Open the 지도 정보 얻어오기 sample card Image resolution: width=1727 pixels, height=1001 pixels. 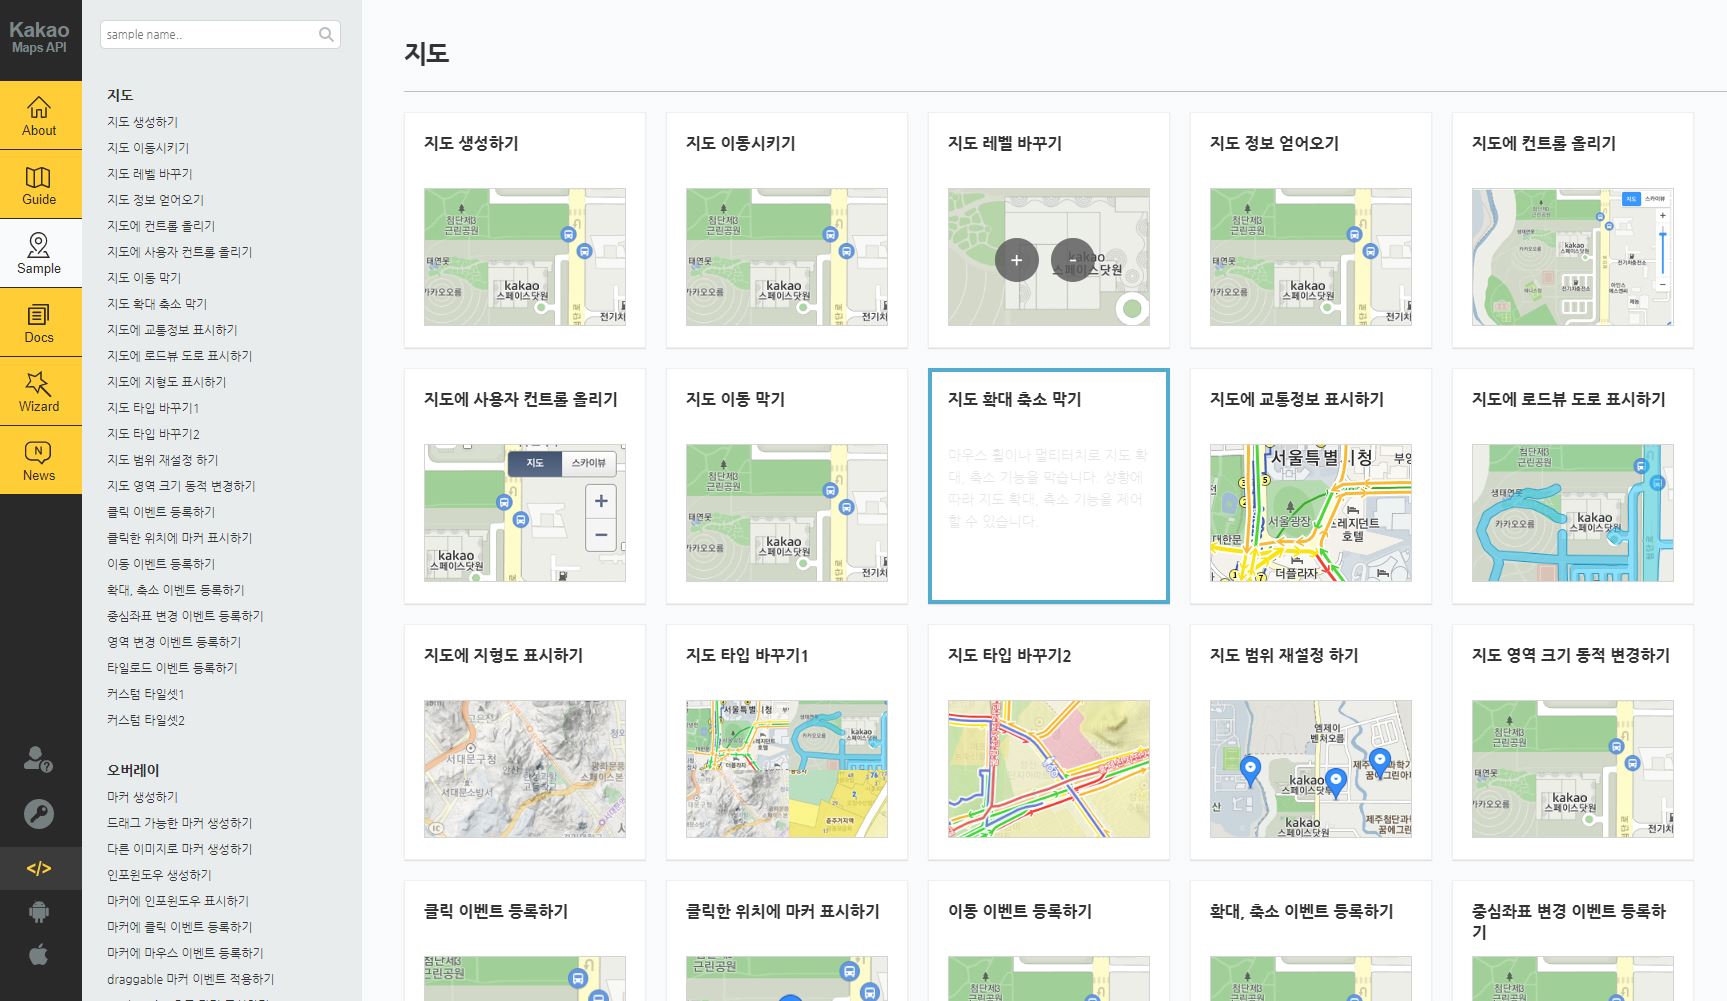point(1311,230)
